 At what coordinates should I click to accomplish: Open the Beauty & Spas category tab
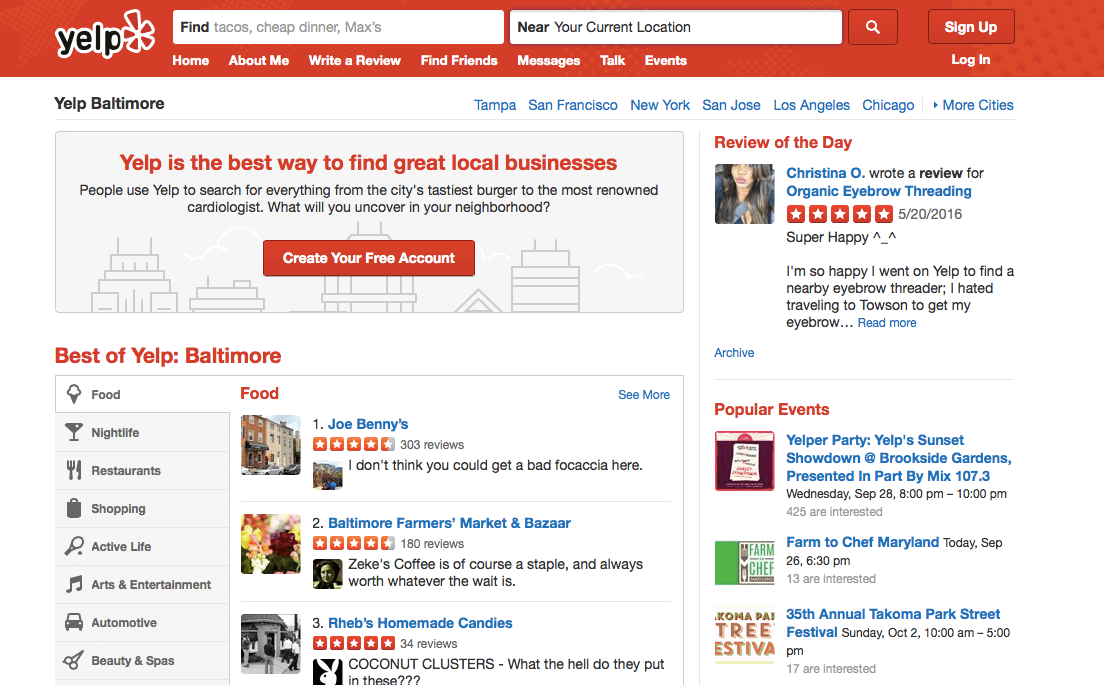pos(142,660)
